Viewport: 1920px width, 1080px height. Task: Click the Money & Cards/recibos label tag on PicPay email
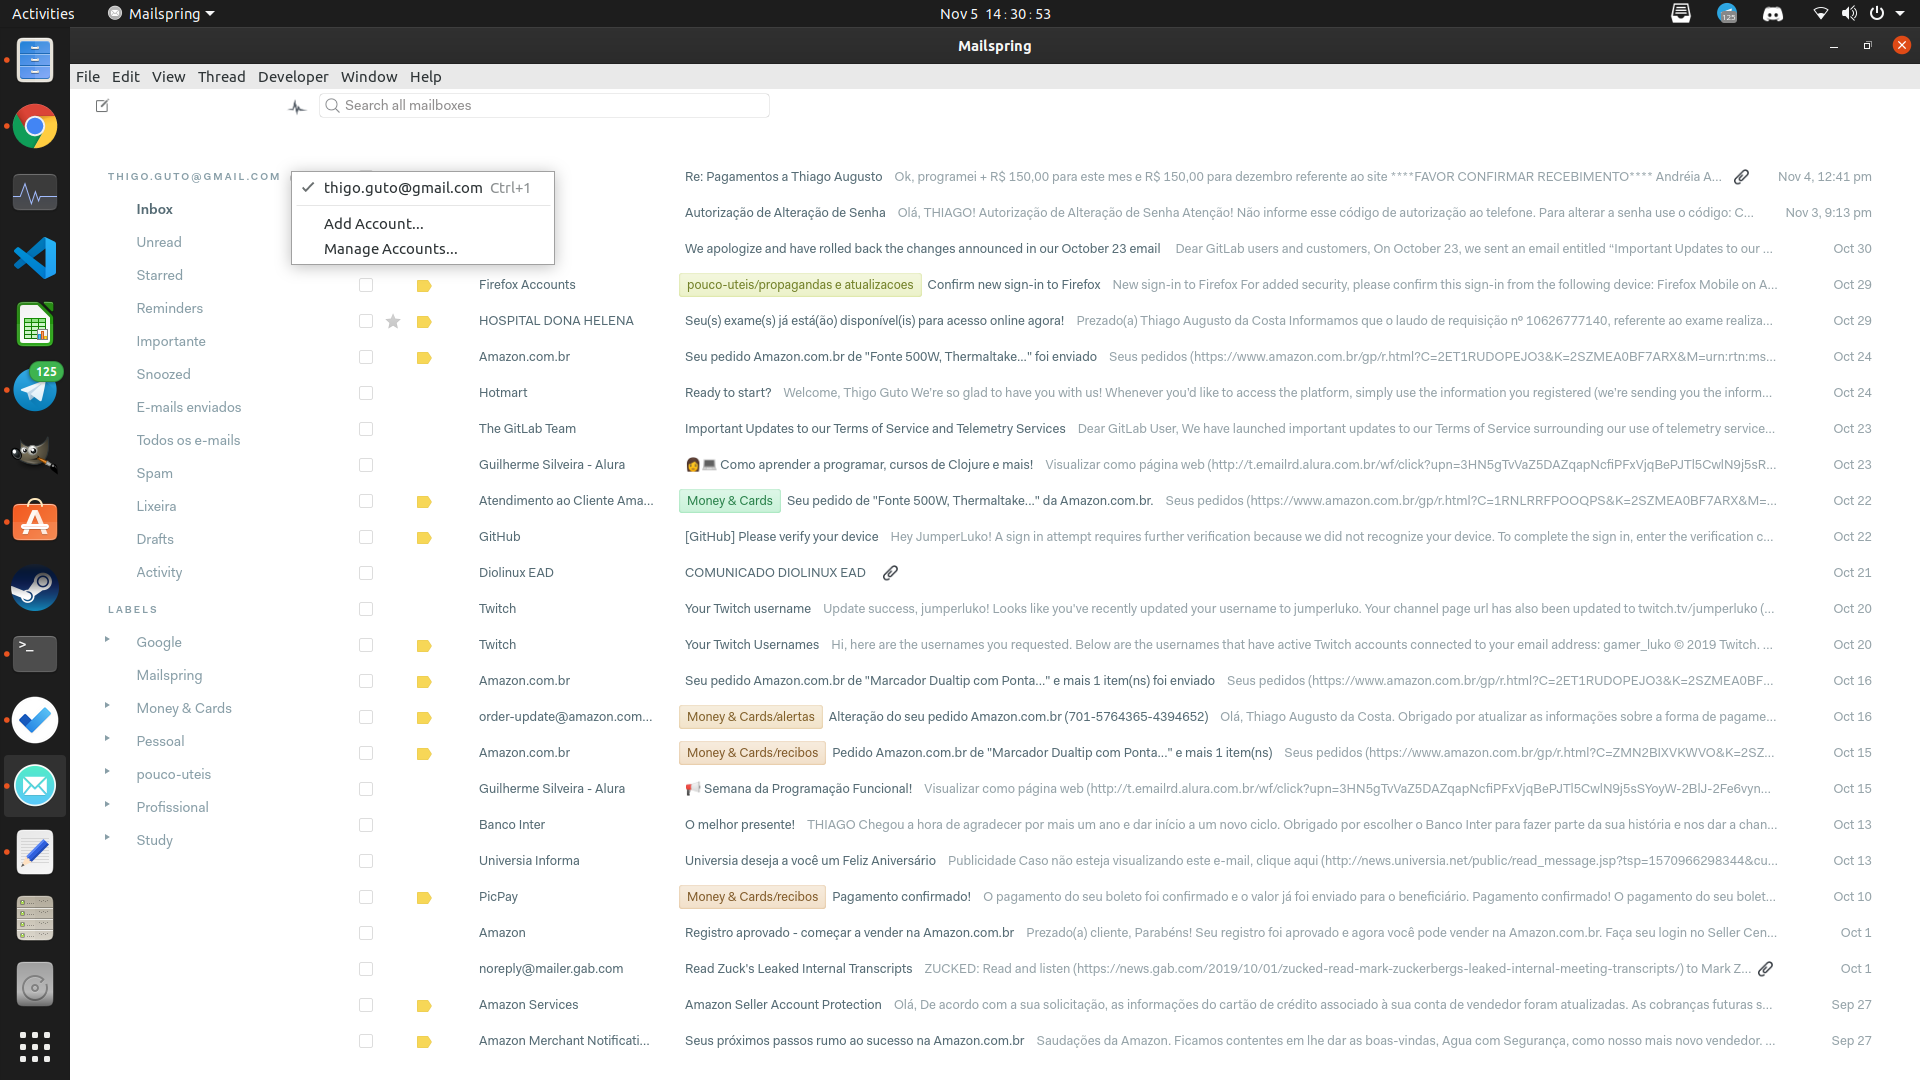751,897
